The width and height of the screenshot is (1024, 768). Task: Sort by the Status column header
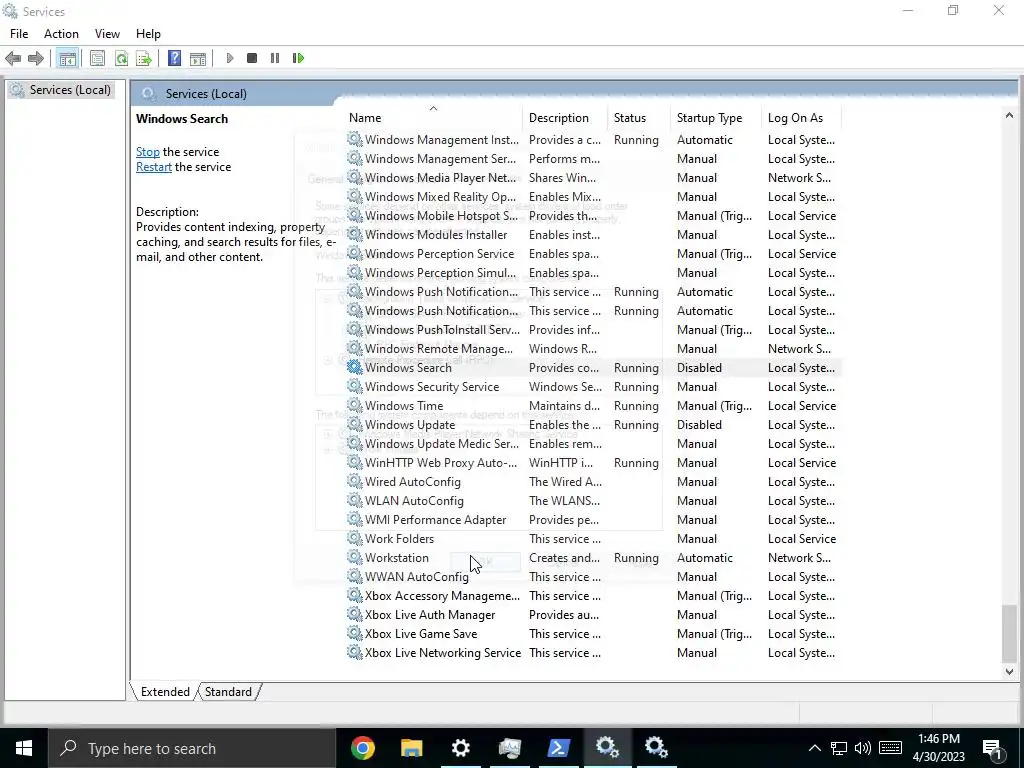tap(639, 118)
